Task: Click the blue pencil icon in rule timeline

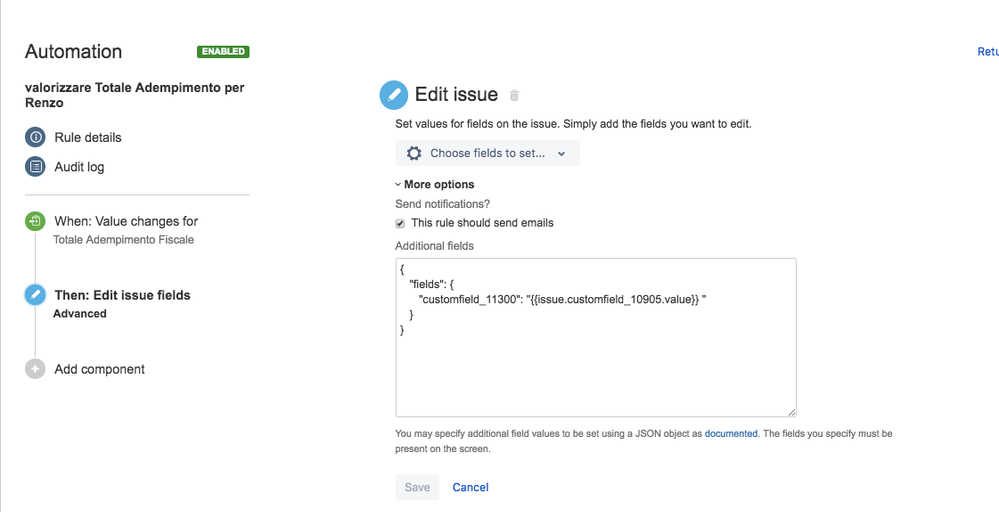Action: point(35,295)
